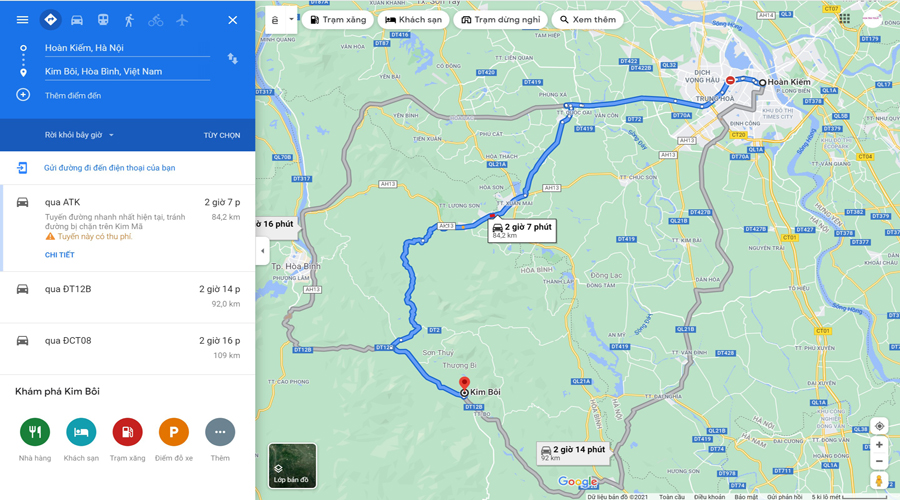Click the Trạm xăng red circle icon
This screenshot has width=900, height=500.
127,432
